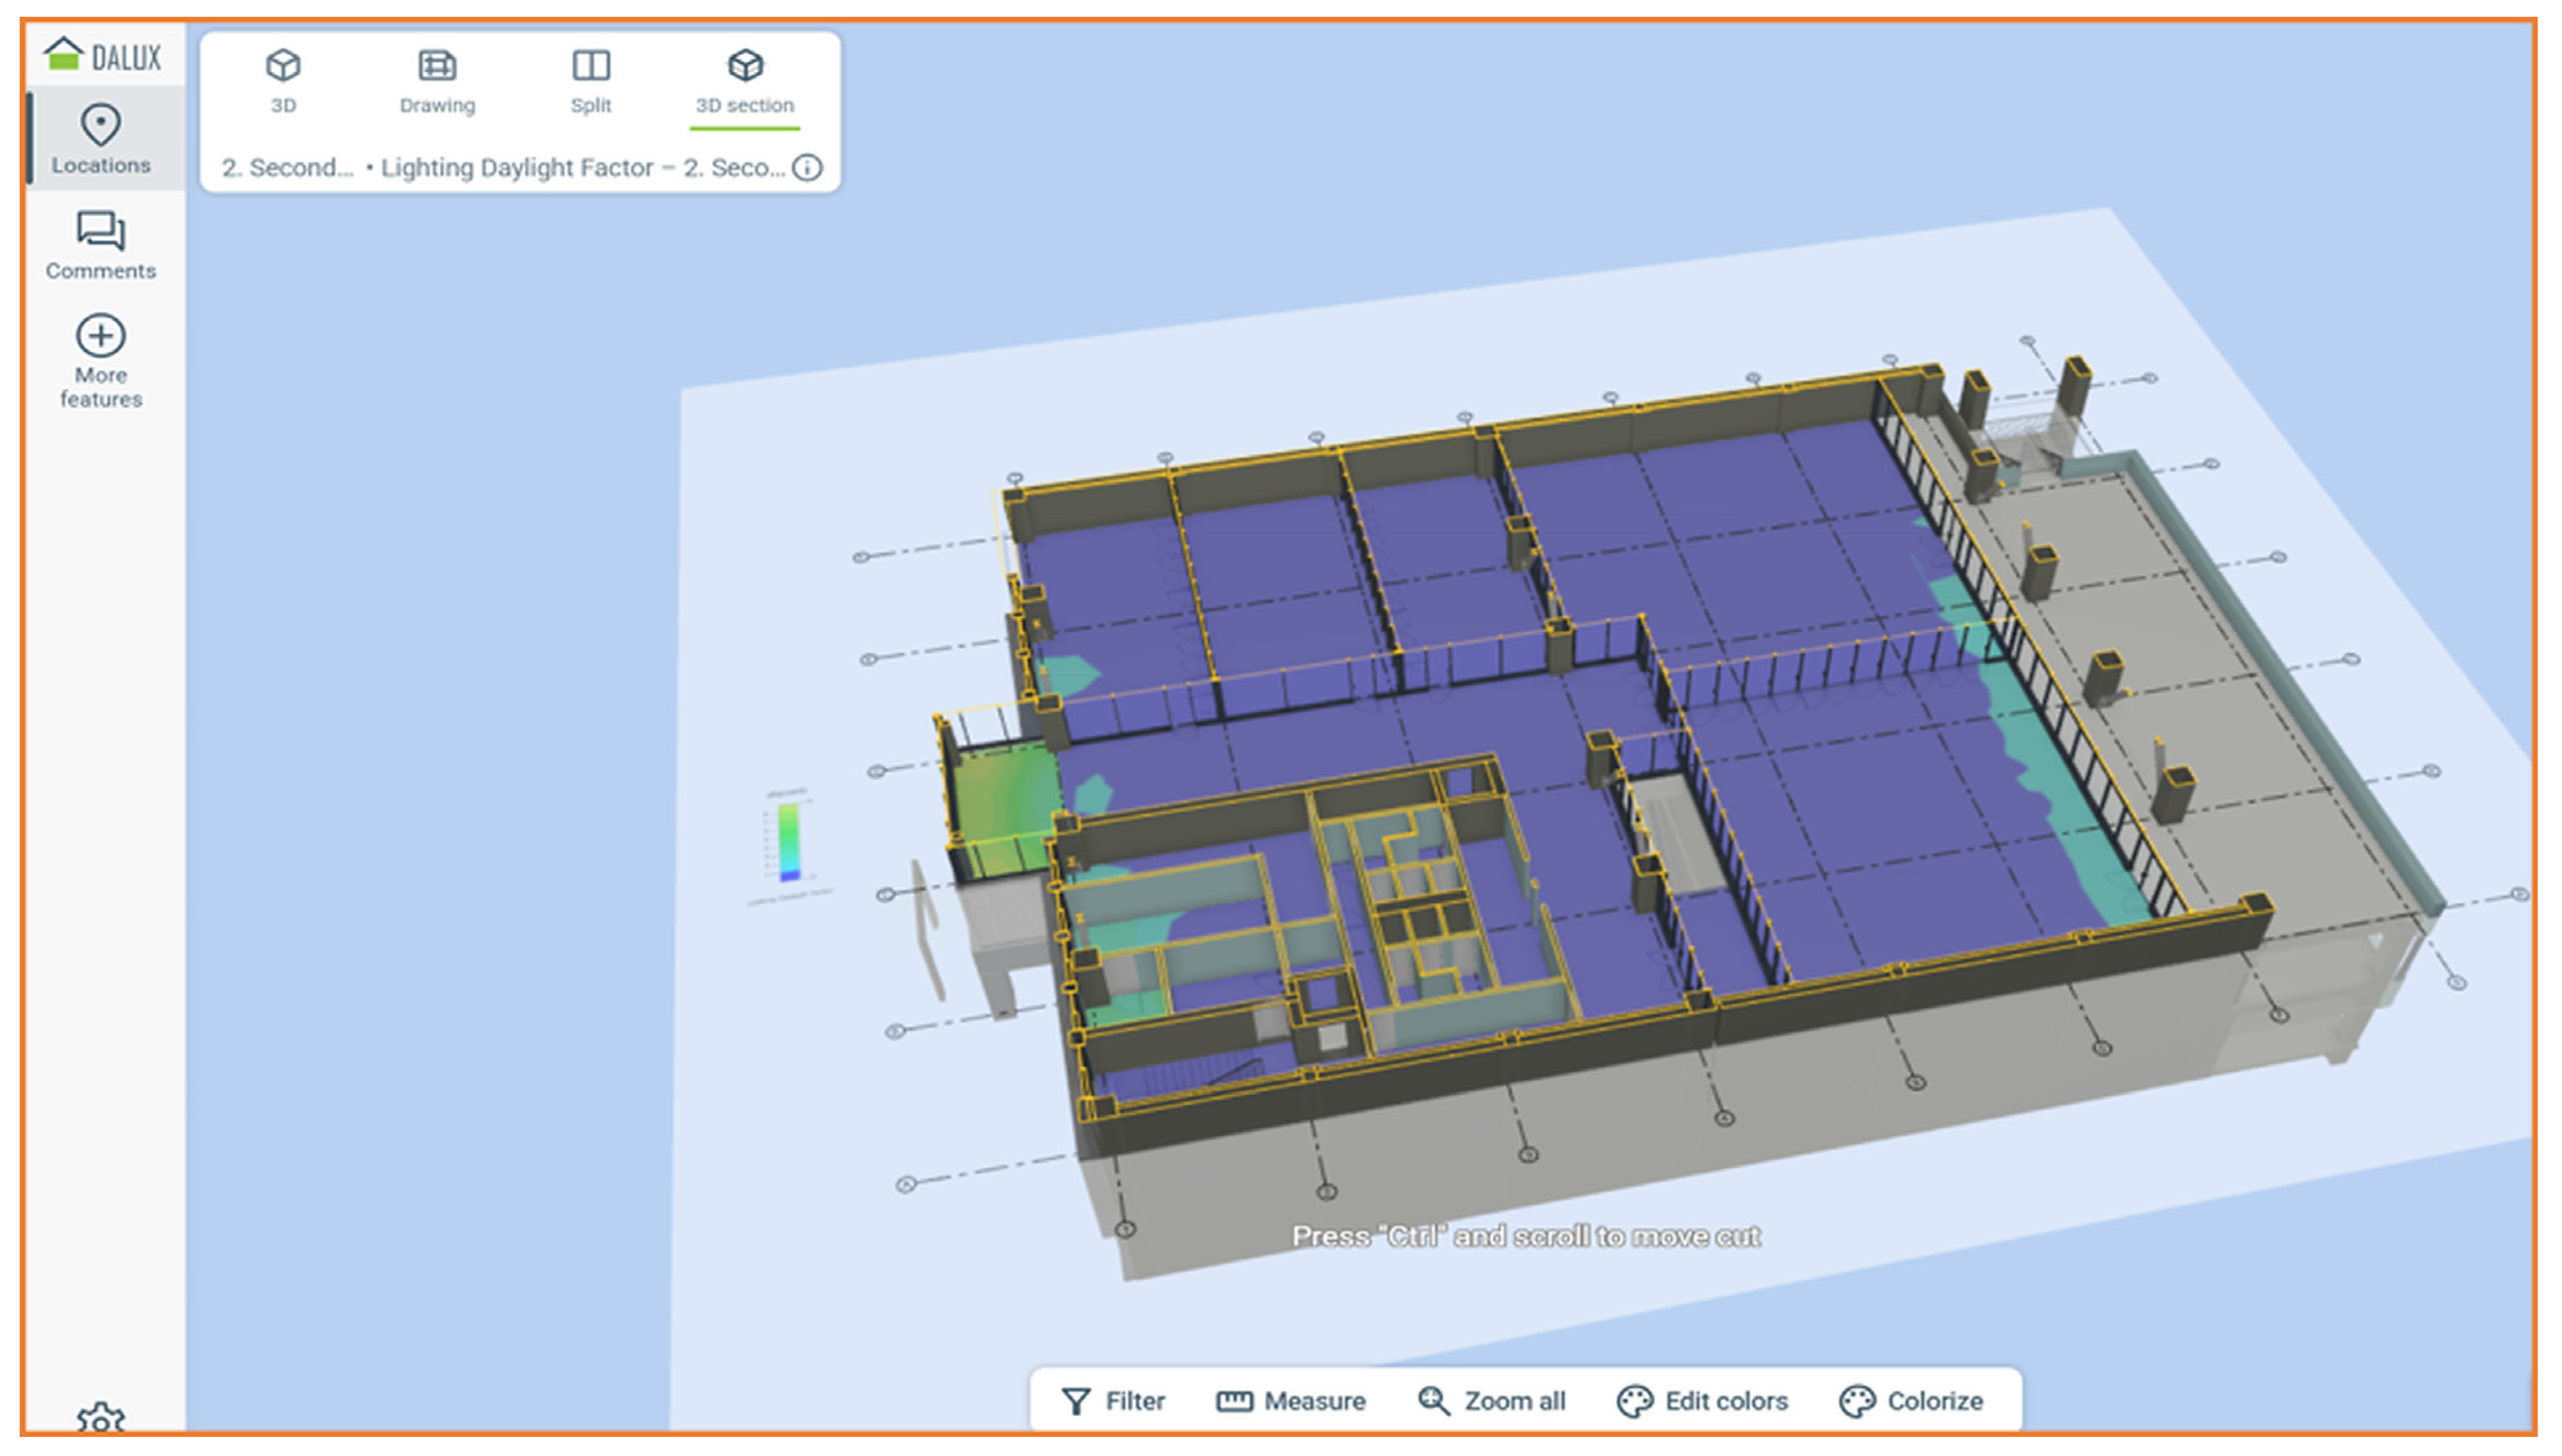Click the '2. Second...' level label
Screen dimensions: 2562x1456
click(x=287, y=167)
